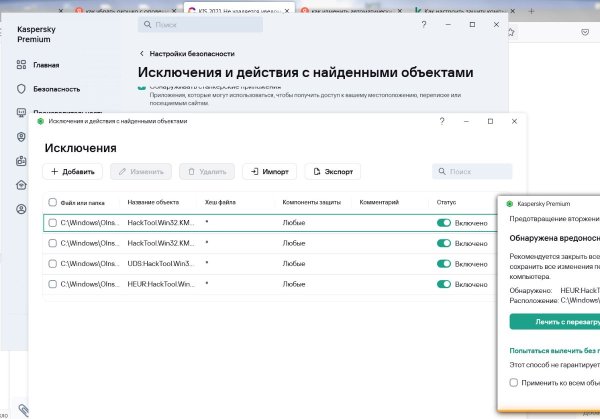Open the Безопасность shield icon in sidebar
Image resolution: width=600 pixels, height=419 pixels.
point(21,88)
